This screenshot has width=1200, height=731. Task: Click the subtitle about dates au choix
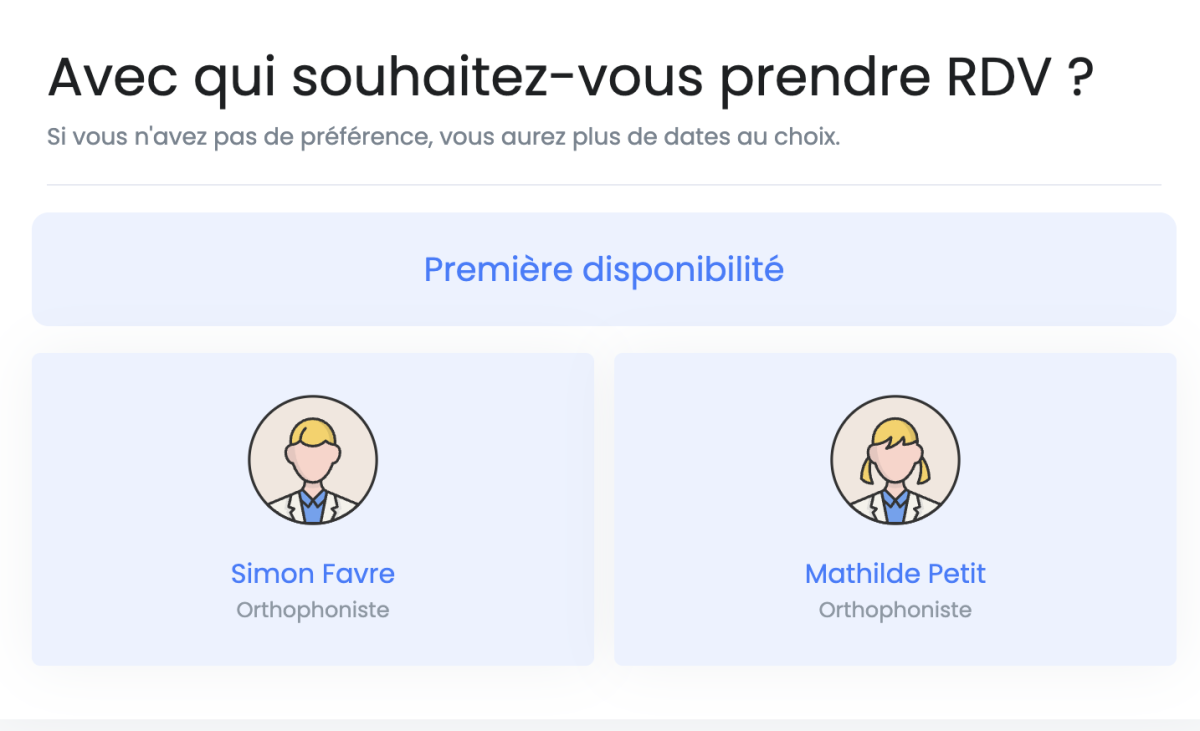(443, 137)
